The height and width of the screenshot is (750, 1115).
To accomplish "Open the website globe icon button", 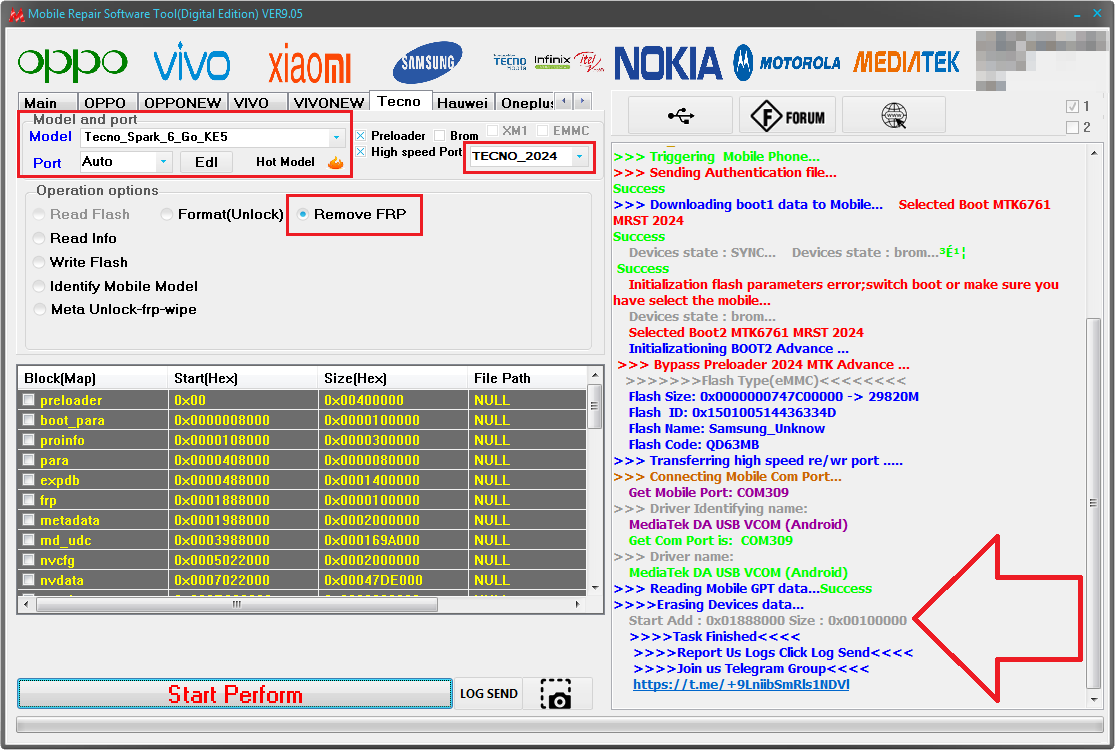I will pyautogui.click(x=894, y=115).
